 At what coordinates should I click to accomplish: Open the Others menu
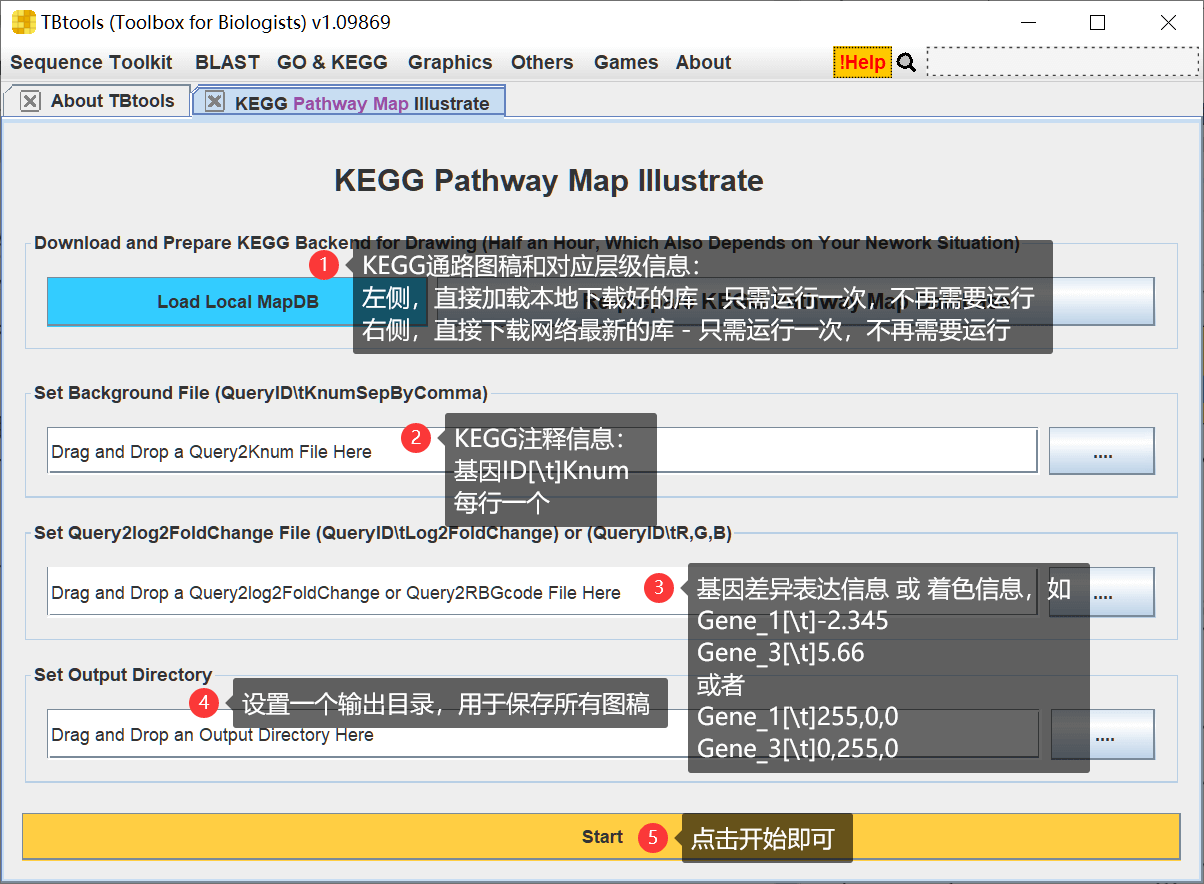tap(542, 62)
